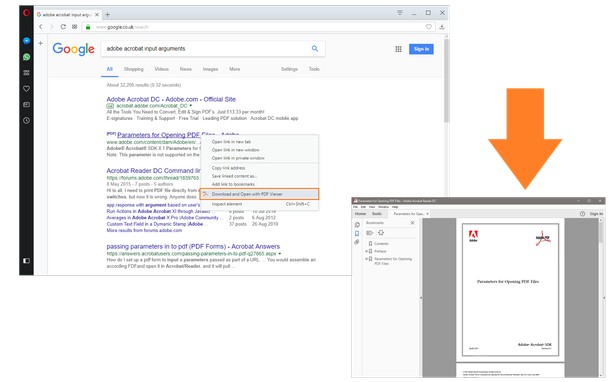Select 'Parameters for Ope...' document tab in Acrobat

coord(409,214)
